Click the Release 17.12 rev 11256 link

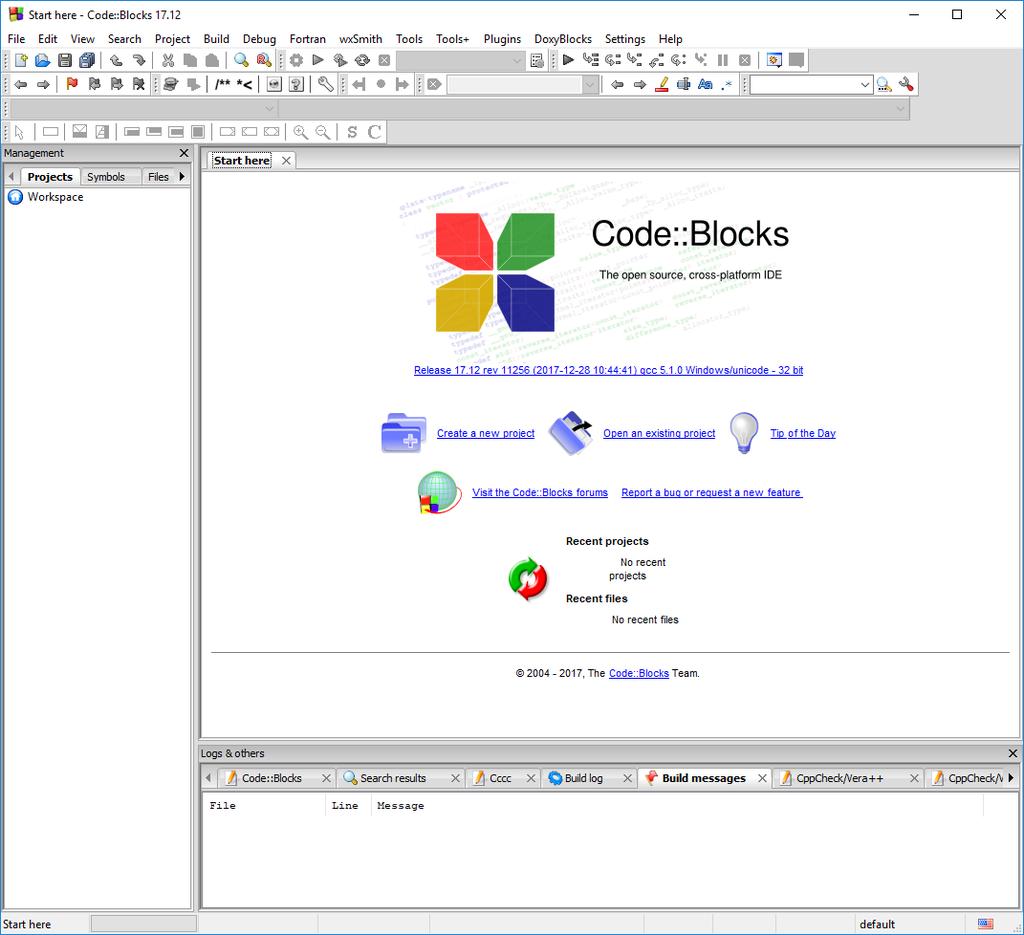tap(608, 370)
